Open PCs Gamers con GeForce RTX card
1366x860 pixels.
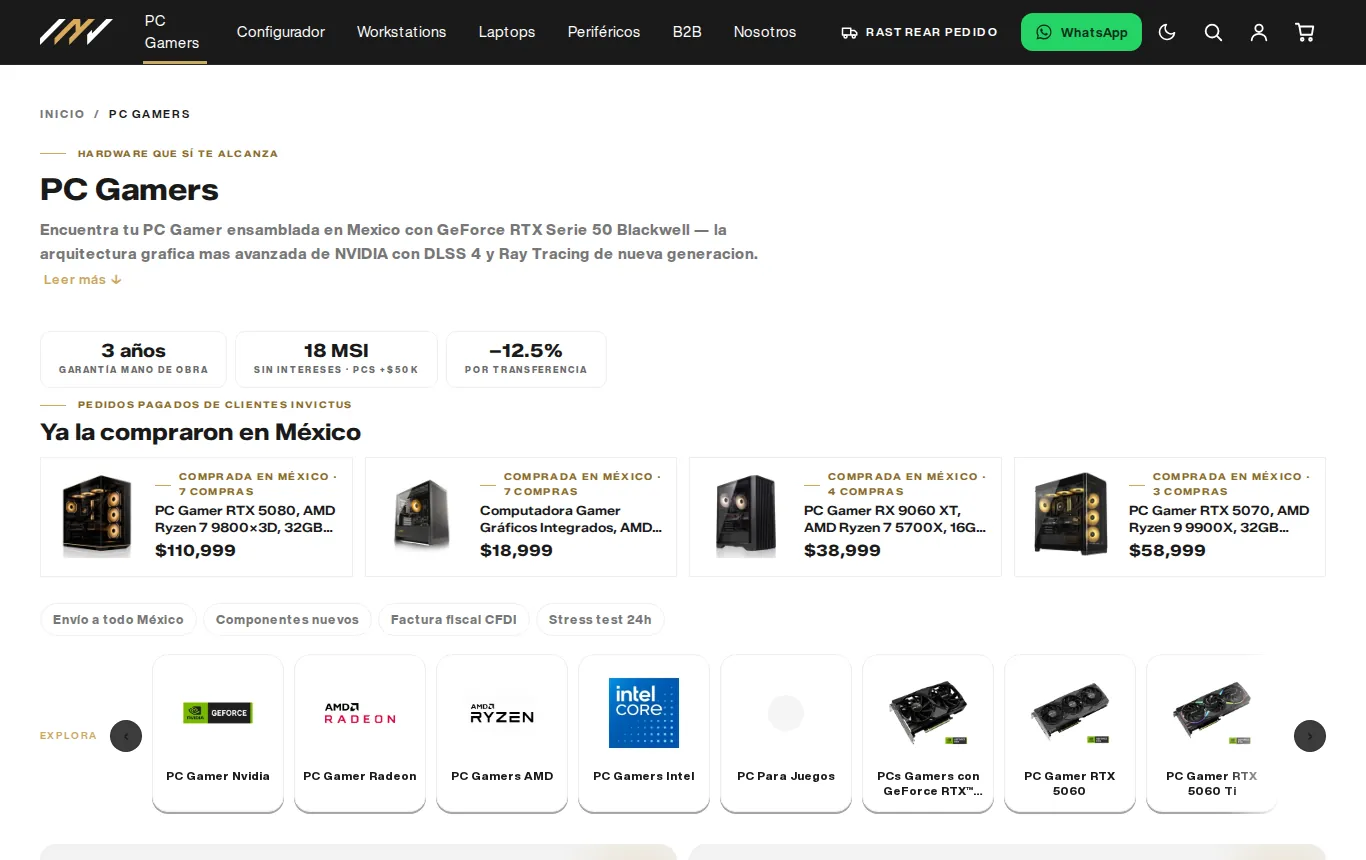tap(928, 733)
